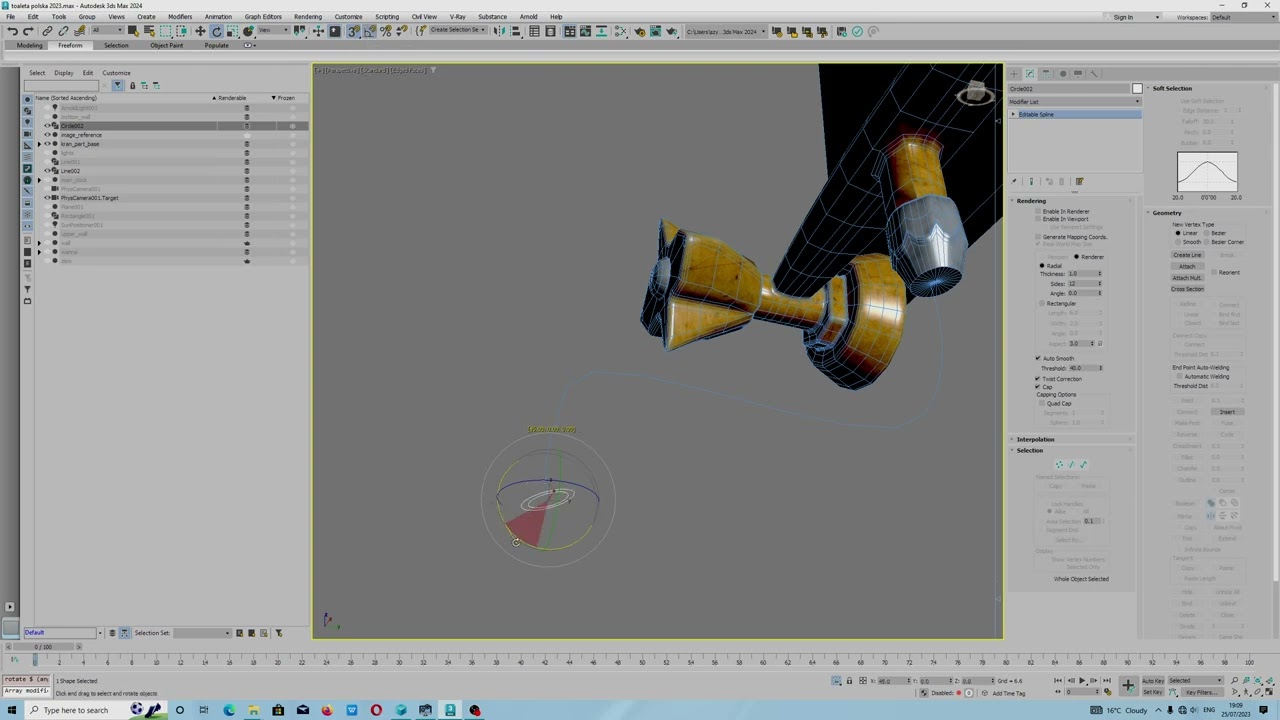Open the Create Selection Set dropdown
Image resolution: width=1280 pixels, height=720 pixels.
coord(458,31)
